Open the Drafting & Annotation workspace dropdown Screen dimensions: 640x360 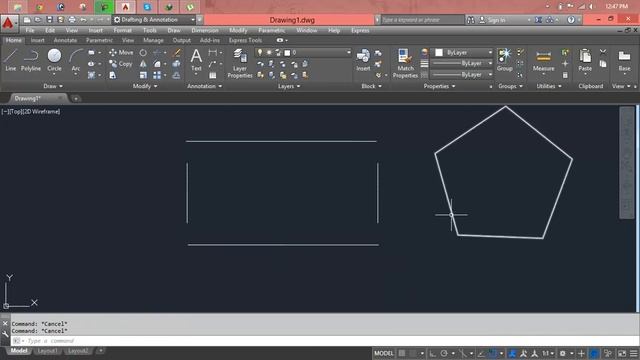(154, 20)
